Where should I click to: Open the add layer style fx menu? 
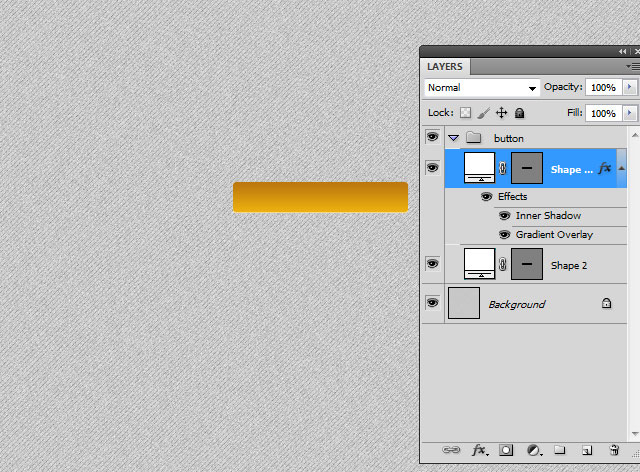point(479,450)
